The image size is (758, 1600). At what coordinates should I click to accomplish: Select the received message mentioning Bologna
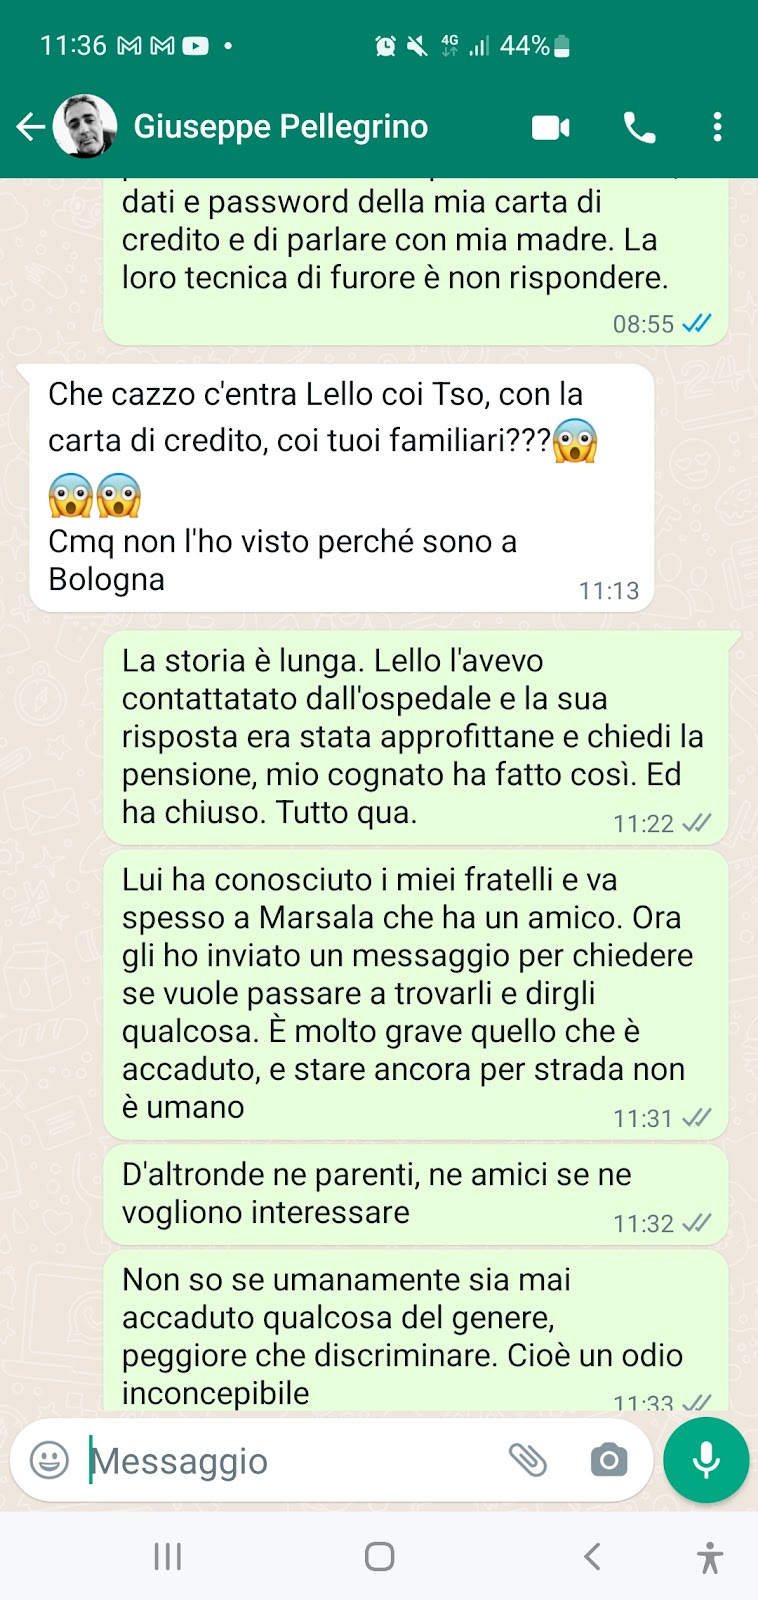(x=342, y=488)
